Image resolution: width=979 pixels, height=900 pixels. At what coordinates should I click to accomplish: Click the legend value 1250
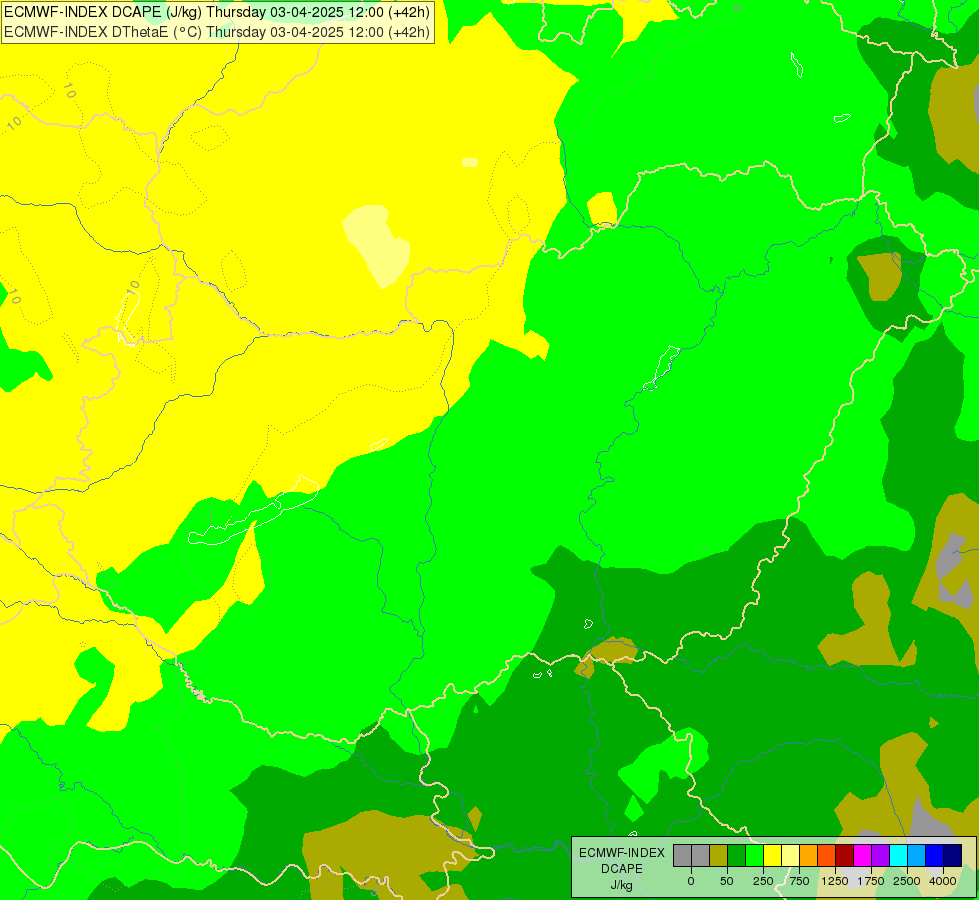(835, 881)
